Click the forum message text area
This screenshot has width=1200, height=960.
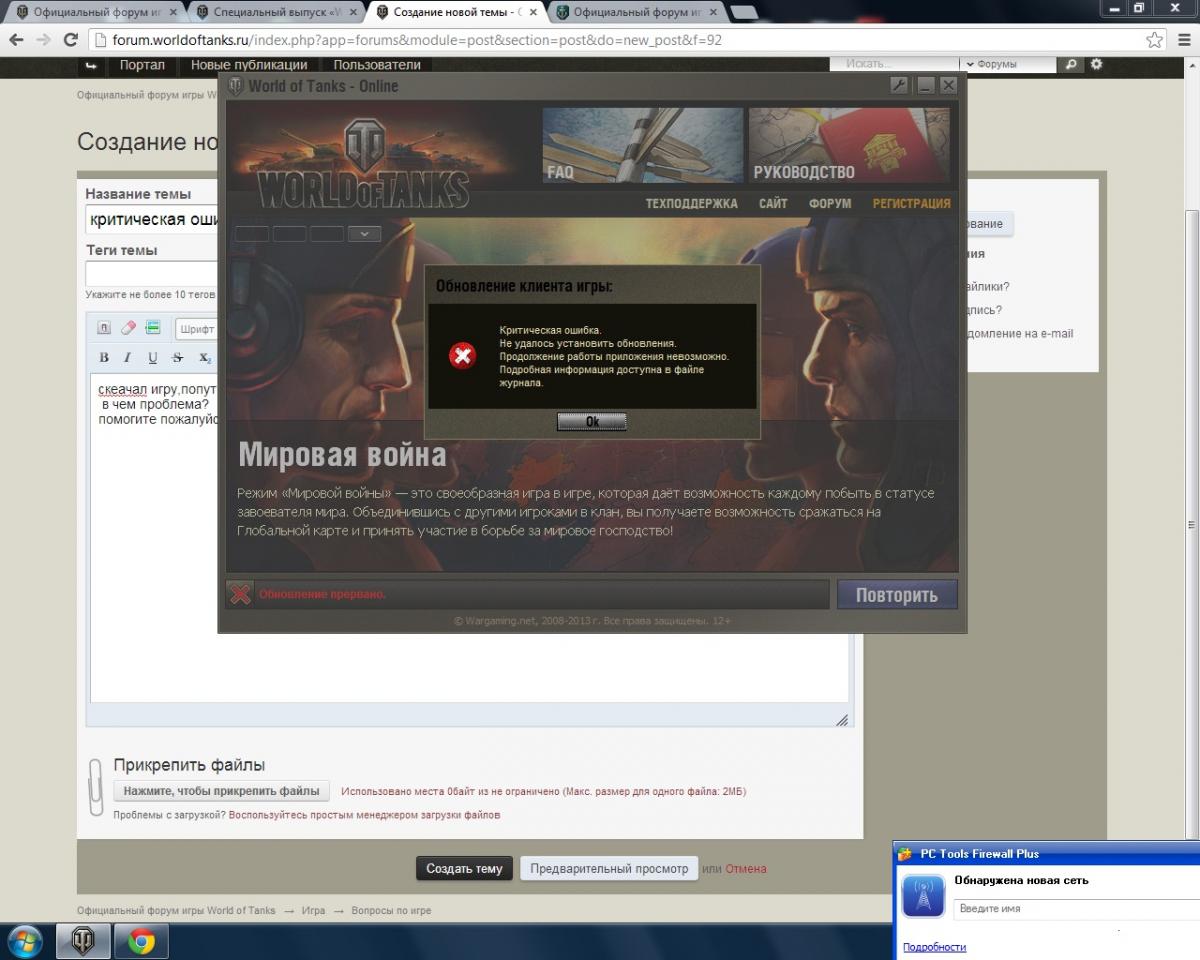pos(470,540)
